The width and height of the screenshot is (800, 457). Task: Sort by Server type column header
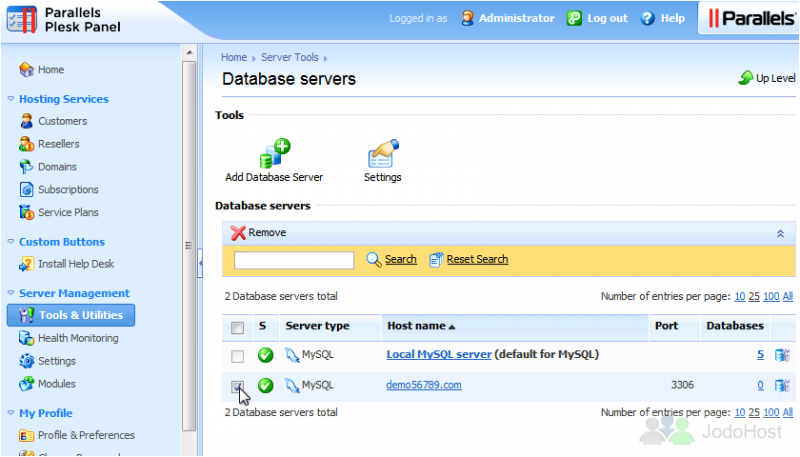click(x=317, y=326)
